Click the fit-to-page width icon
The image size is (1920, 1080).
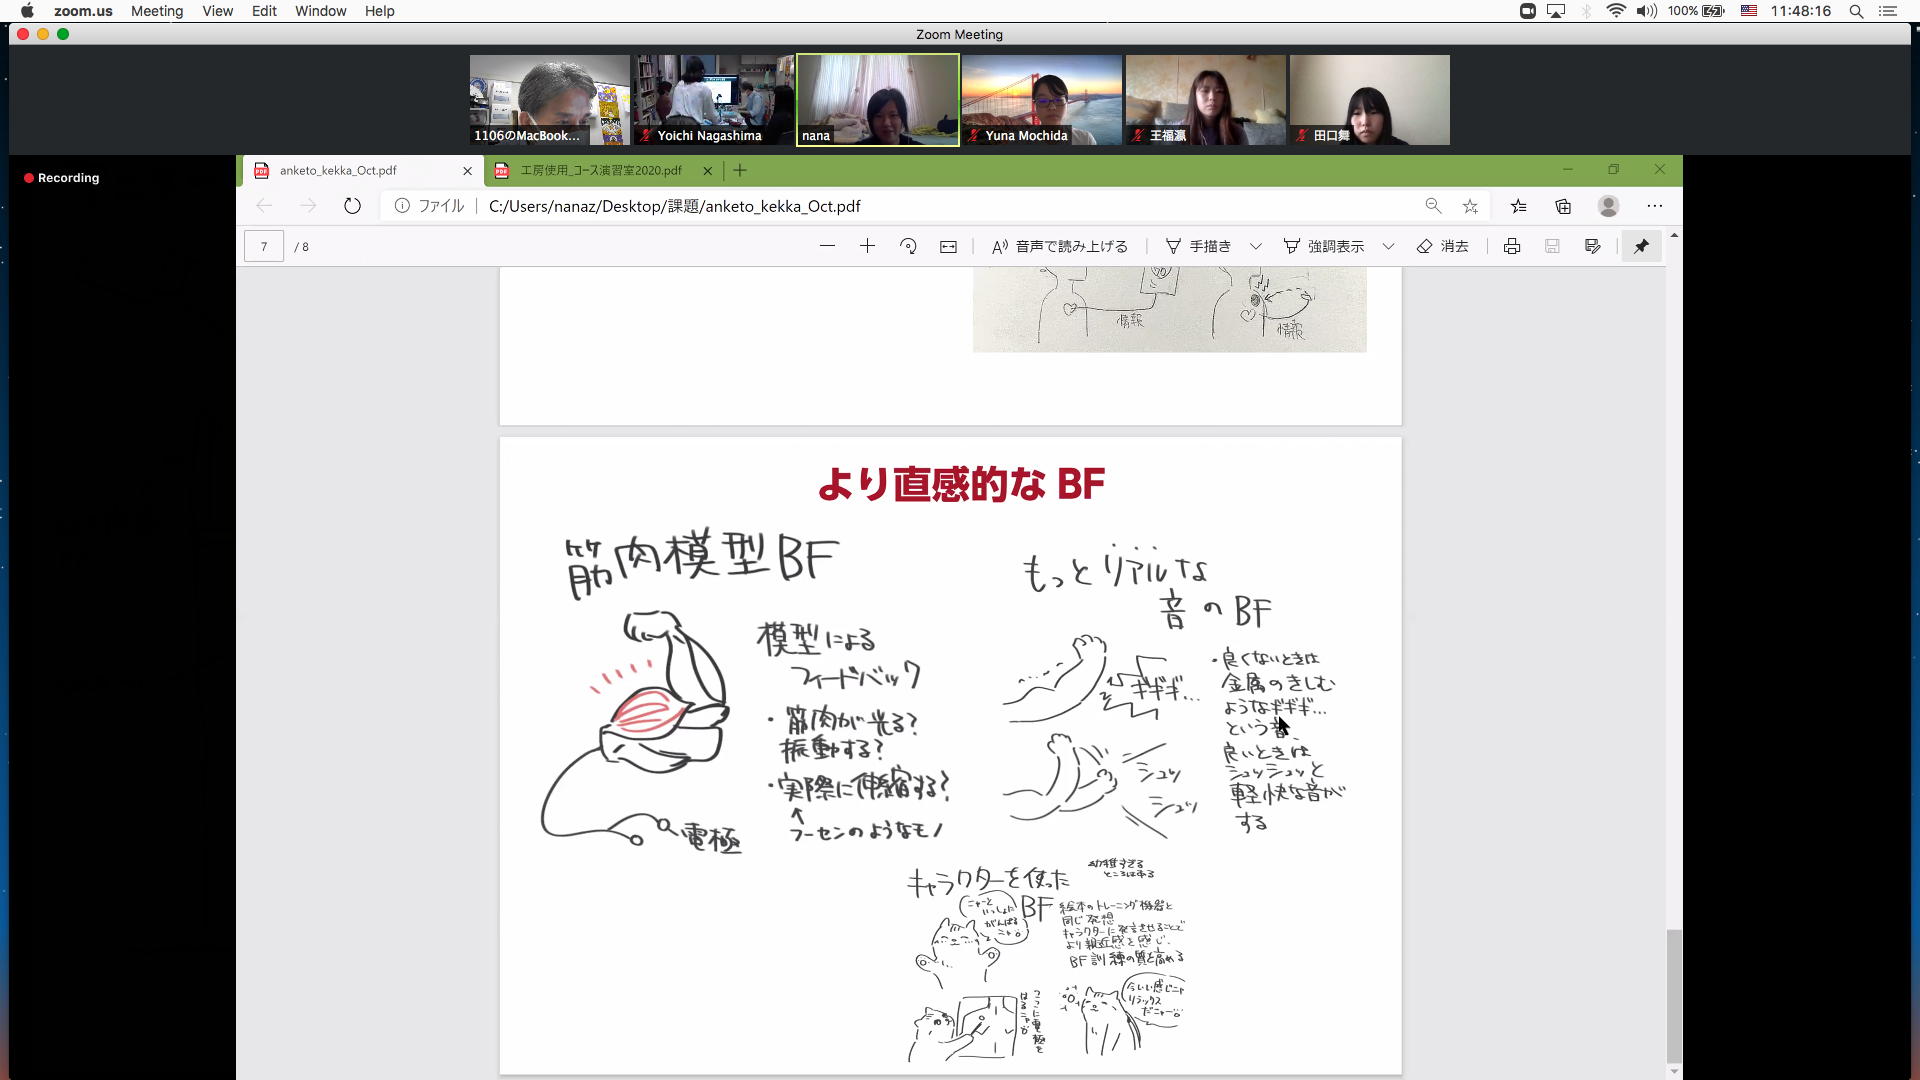(x=948, y=246)
